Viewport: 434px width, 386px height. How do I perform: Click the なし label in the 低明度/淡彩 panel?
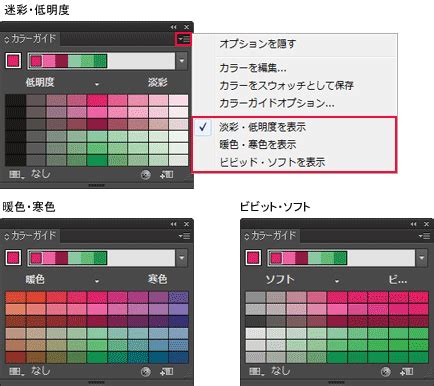tap(41, 174)
